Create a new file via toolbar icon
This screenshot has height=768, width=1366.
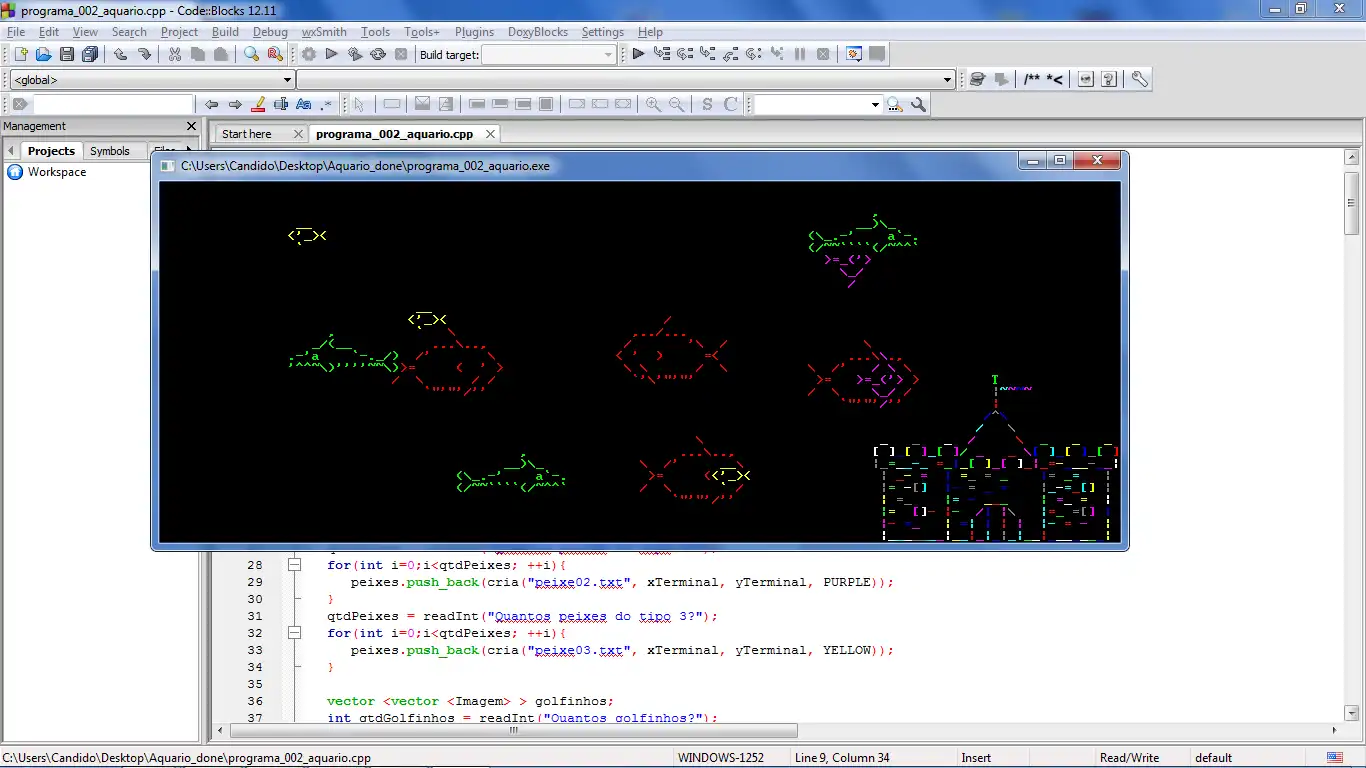coord(19,54)
